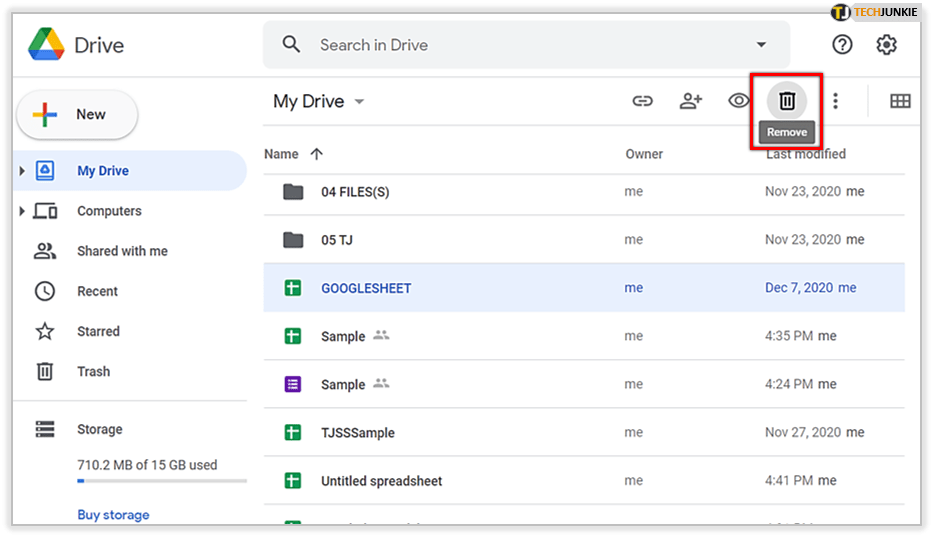Click the GOOGLESHEET spreadsheet file icon

point(293,288)
